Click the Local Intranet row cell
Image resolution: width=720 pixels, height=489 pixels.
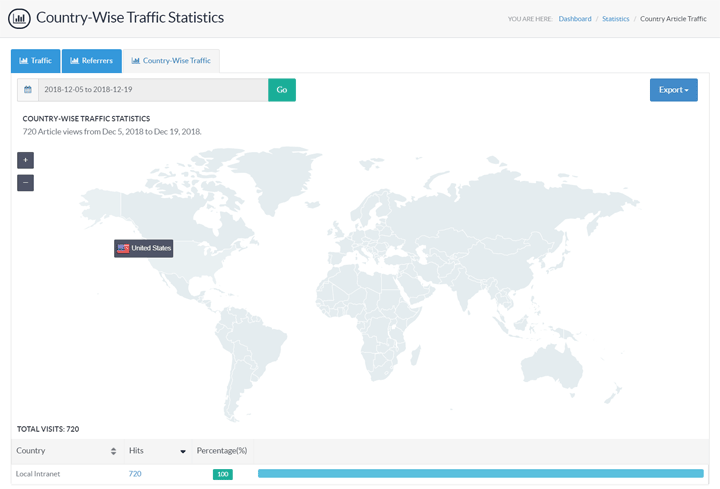(38, 474)
